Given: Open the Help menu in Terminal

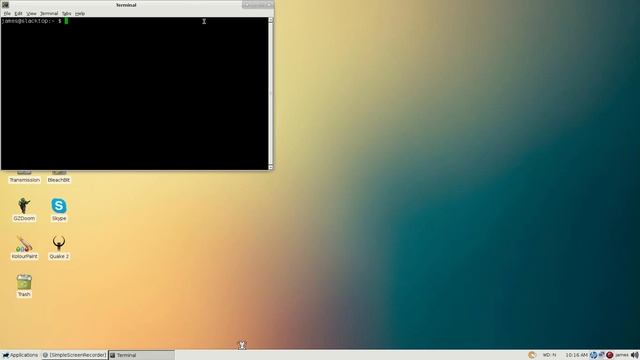Looking at the screenshot, I should pos(80,13).
